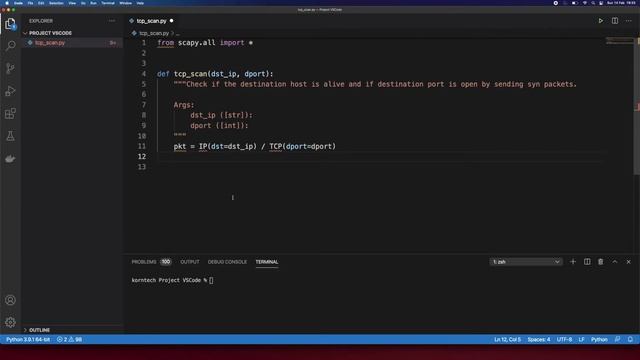The width and height of the screenshot is (640, 360).
Task: Click the feedback icon in the status bar
Action: point(618,340)
